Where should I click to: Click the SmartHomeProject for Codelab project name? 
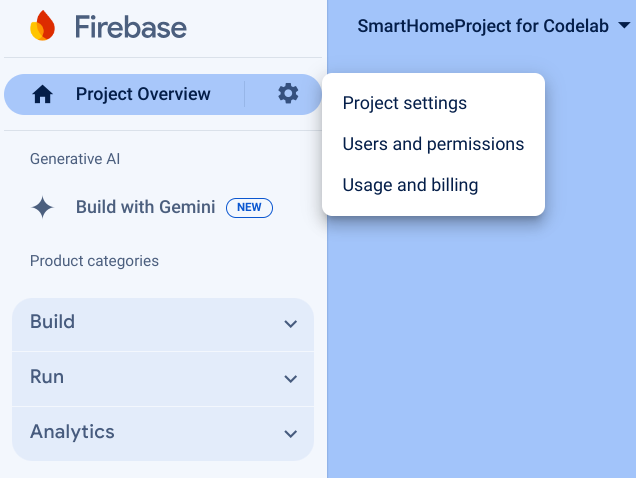point(483,26)
